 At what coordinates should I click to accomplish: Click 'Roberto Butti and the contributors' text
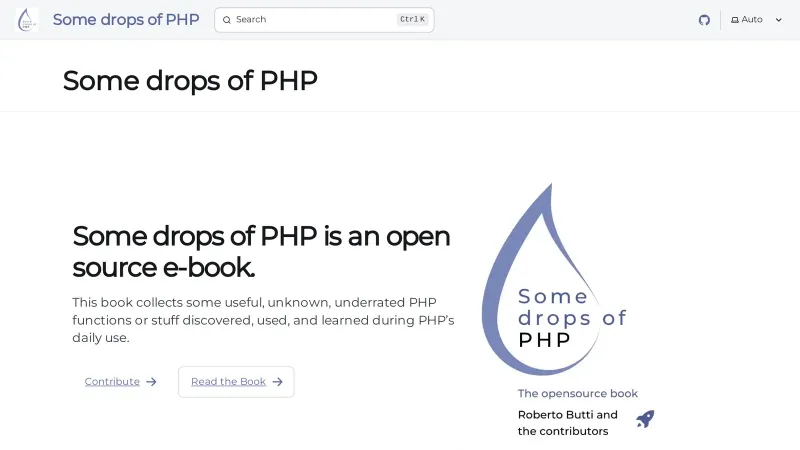click(x=567, y=423)
